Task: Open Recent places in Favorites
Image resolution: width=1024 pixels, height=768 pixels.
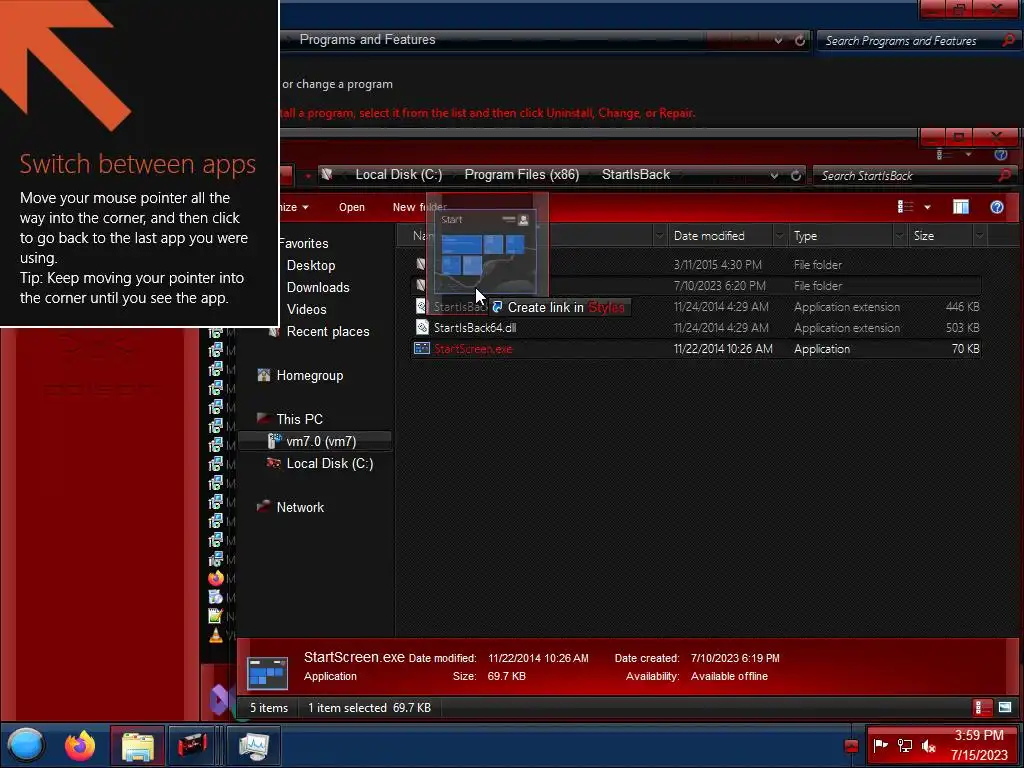Action: (327, 332)
